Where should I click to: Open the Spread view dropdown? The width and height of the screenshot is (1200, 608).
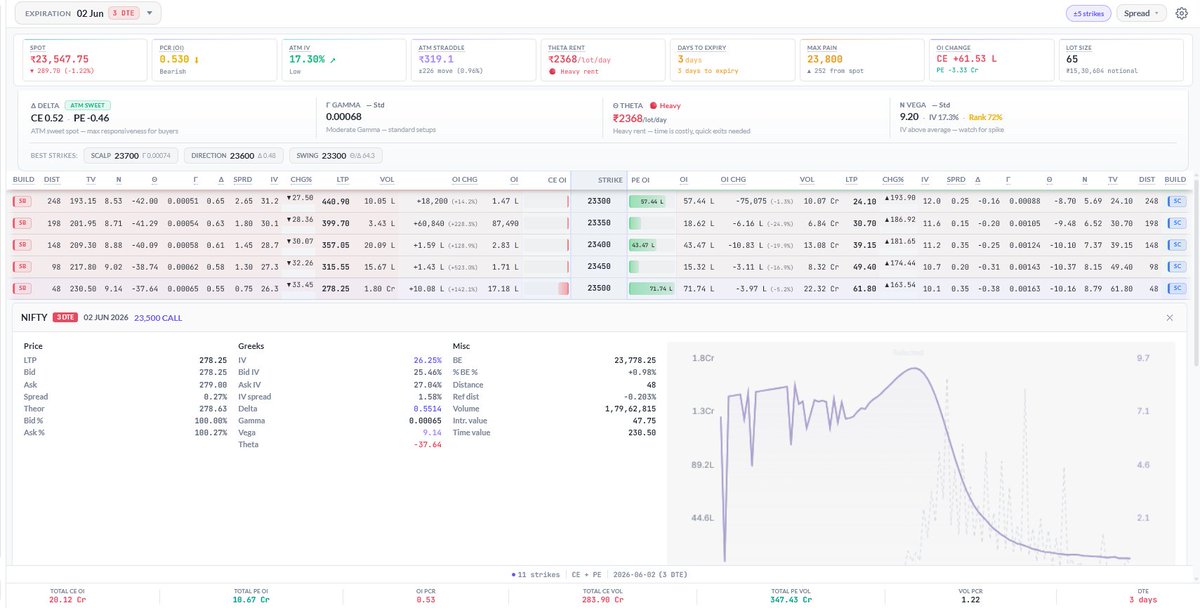coord(1140,14)
